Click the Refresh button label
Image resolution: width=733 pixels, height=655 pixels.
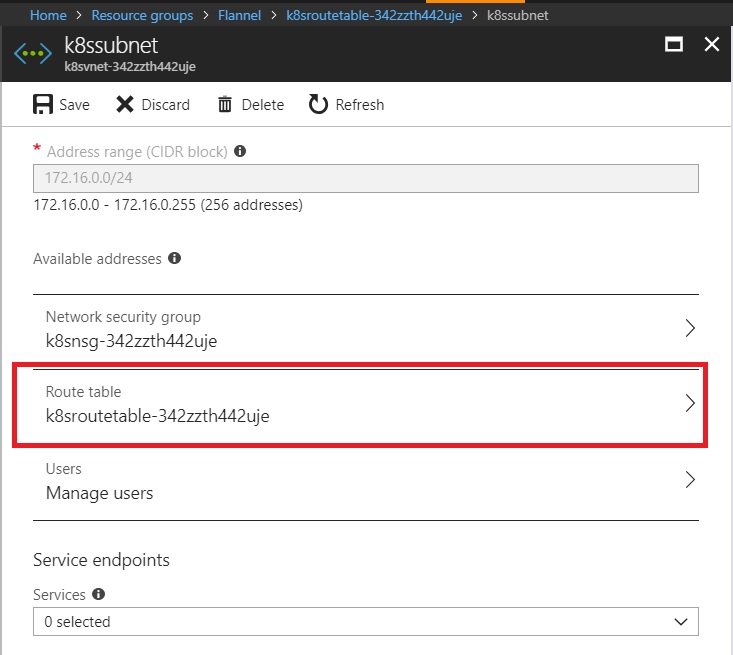click(359, 105)
